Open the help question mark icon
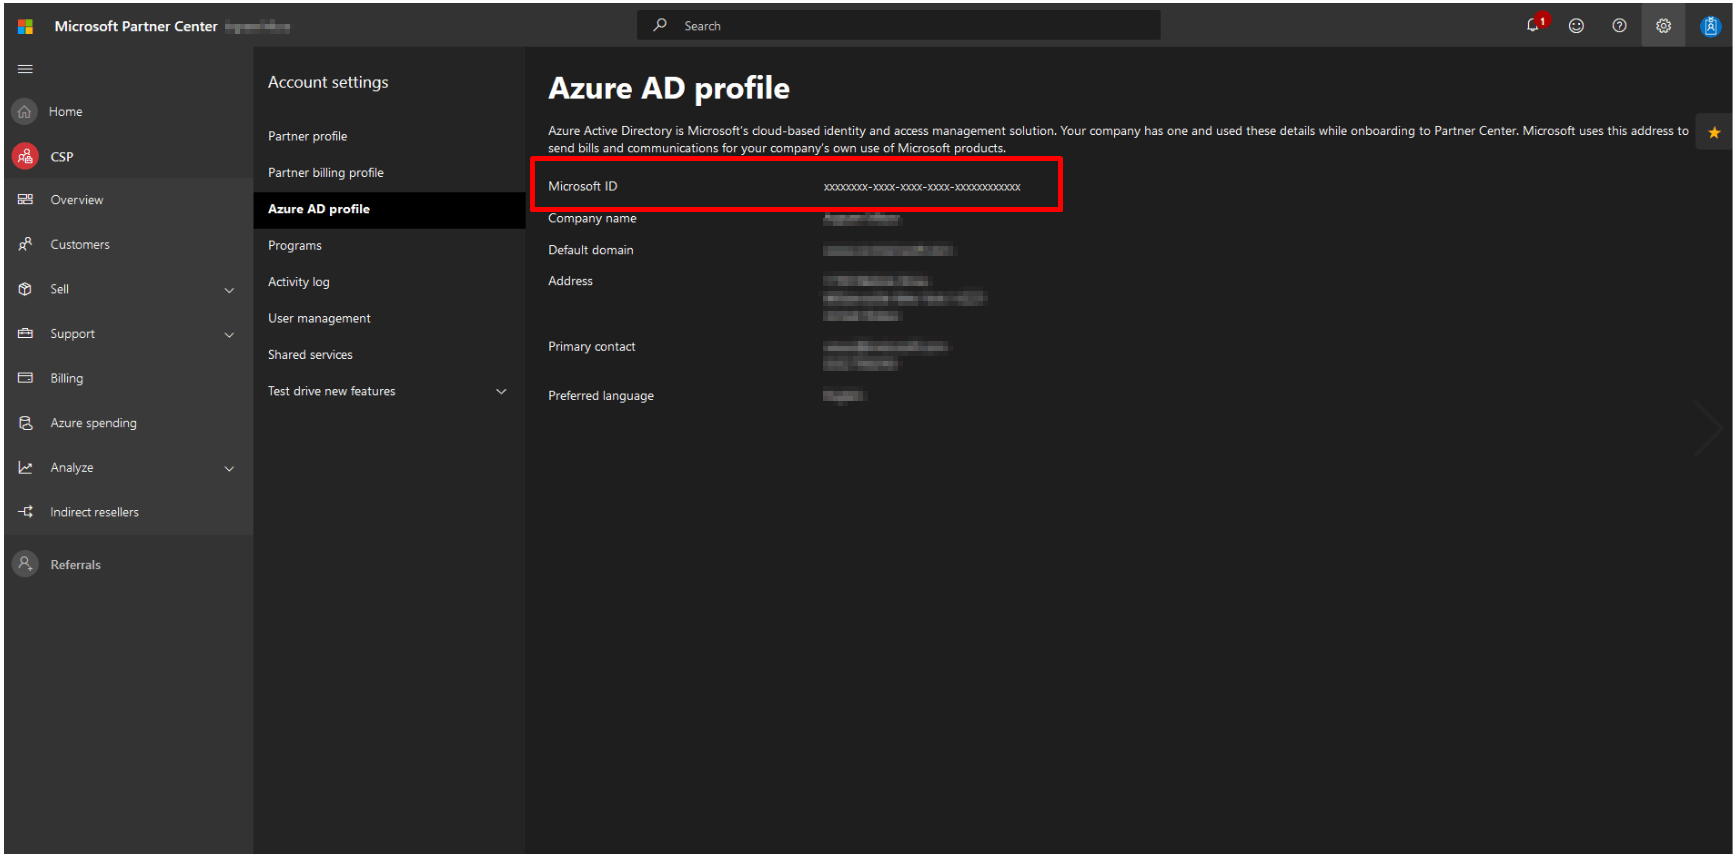 [x=1619, y=26]
